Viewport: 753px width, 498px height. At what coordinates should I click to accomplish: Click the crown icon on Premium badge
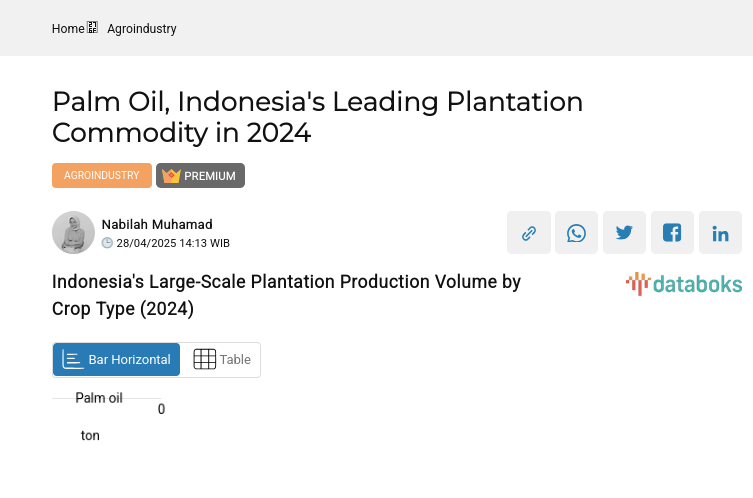171,176
